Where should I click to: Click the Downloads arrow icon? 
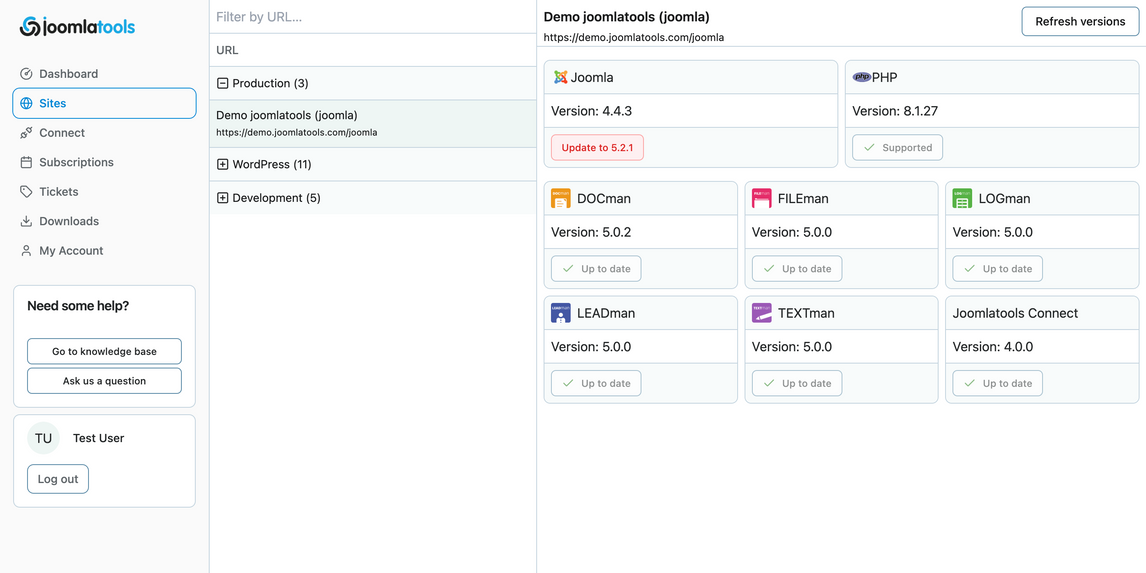click(x=26, y=221)
